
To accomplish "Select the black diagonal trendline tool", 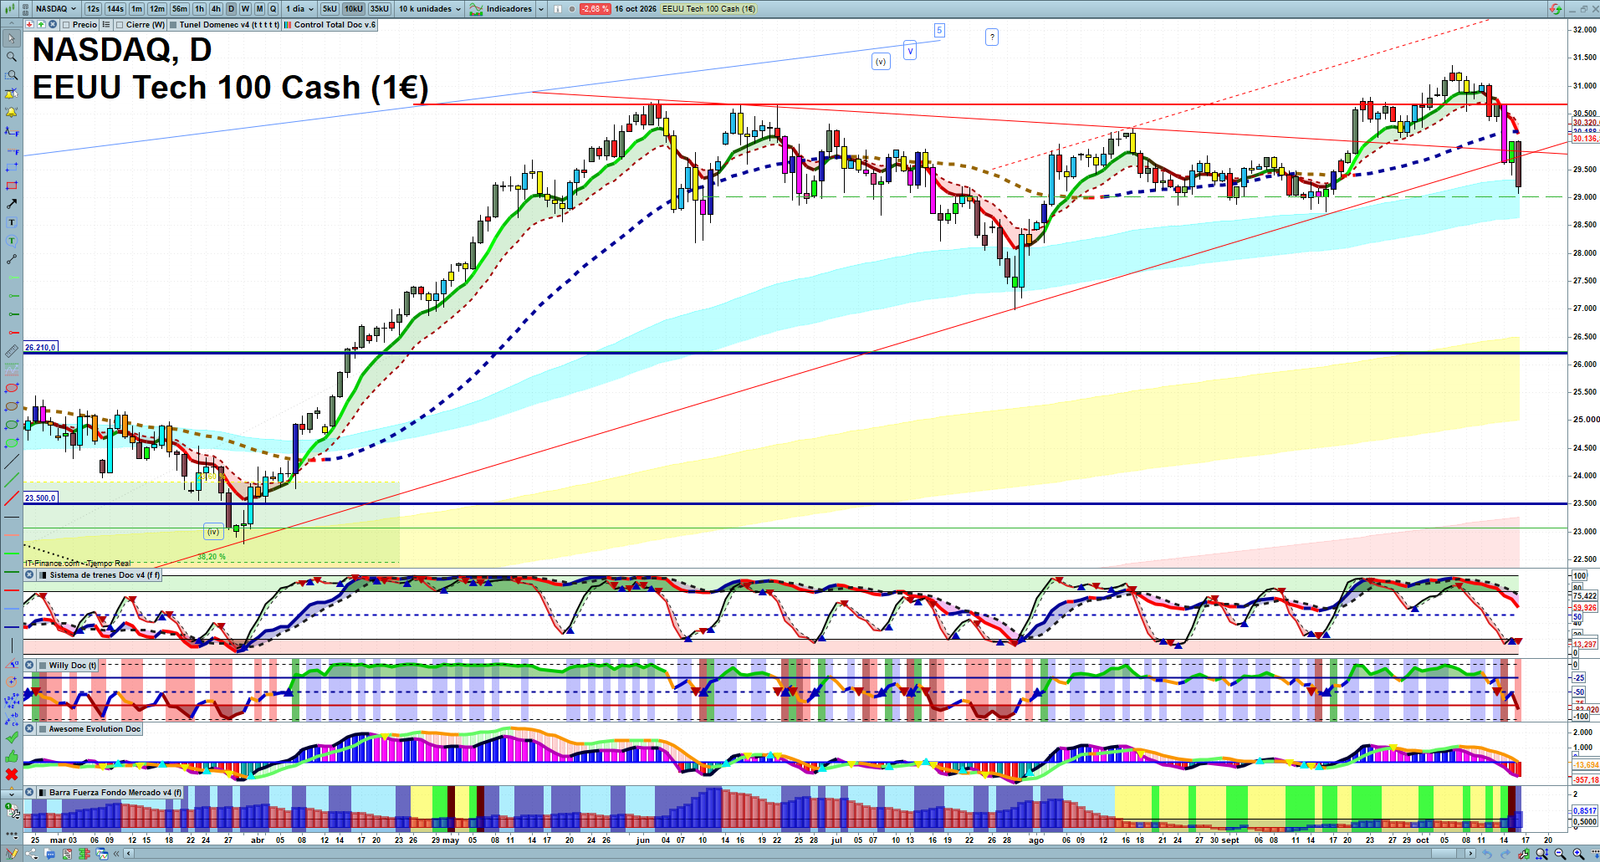I will tap(11, 461).
